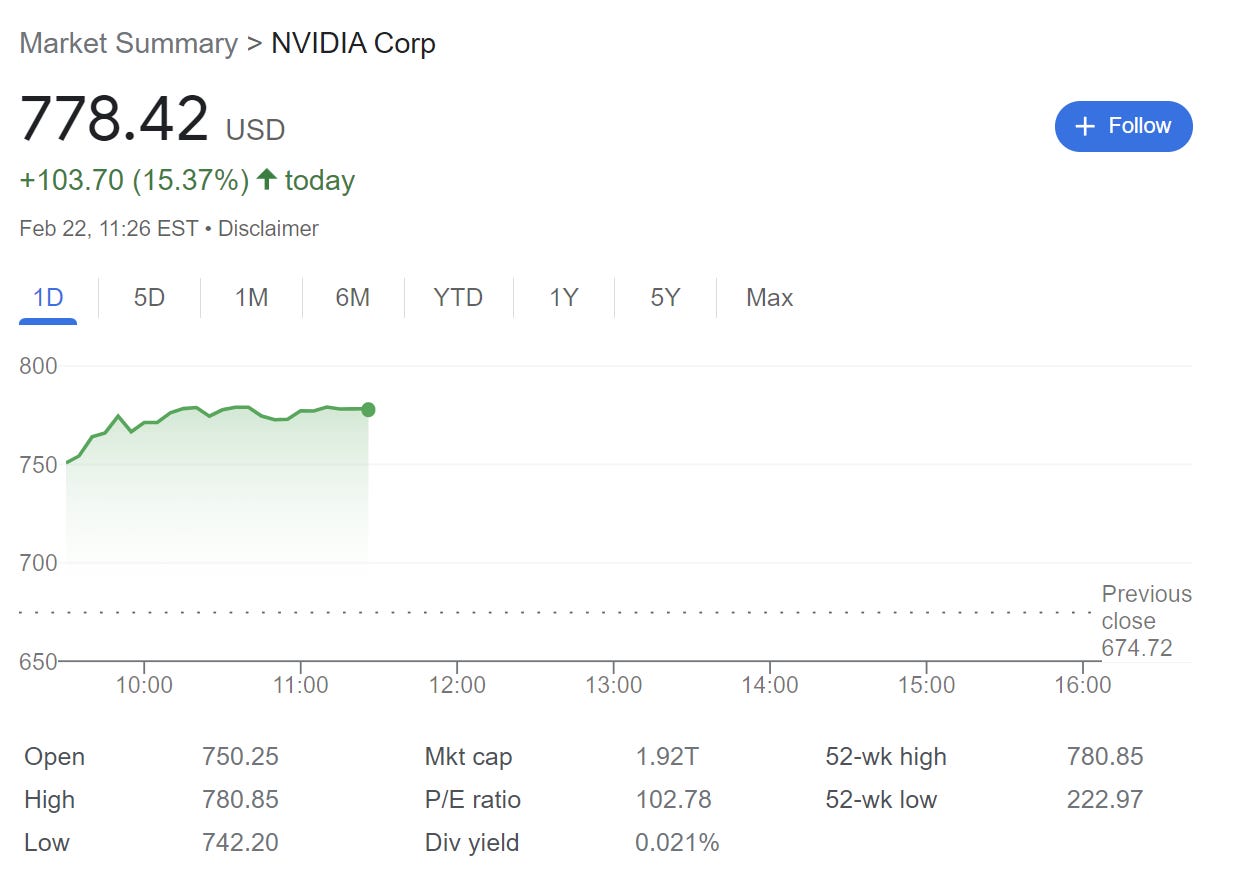Switch to the 5D chart tab

click(149, 297)
